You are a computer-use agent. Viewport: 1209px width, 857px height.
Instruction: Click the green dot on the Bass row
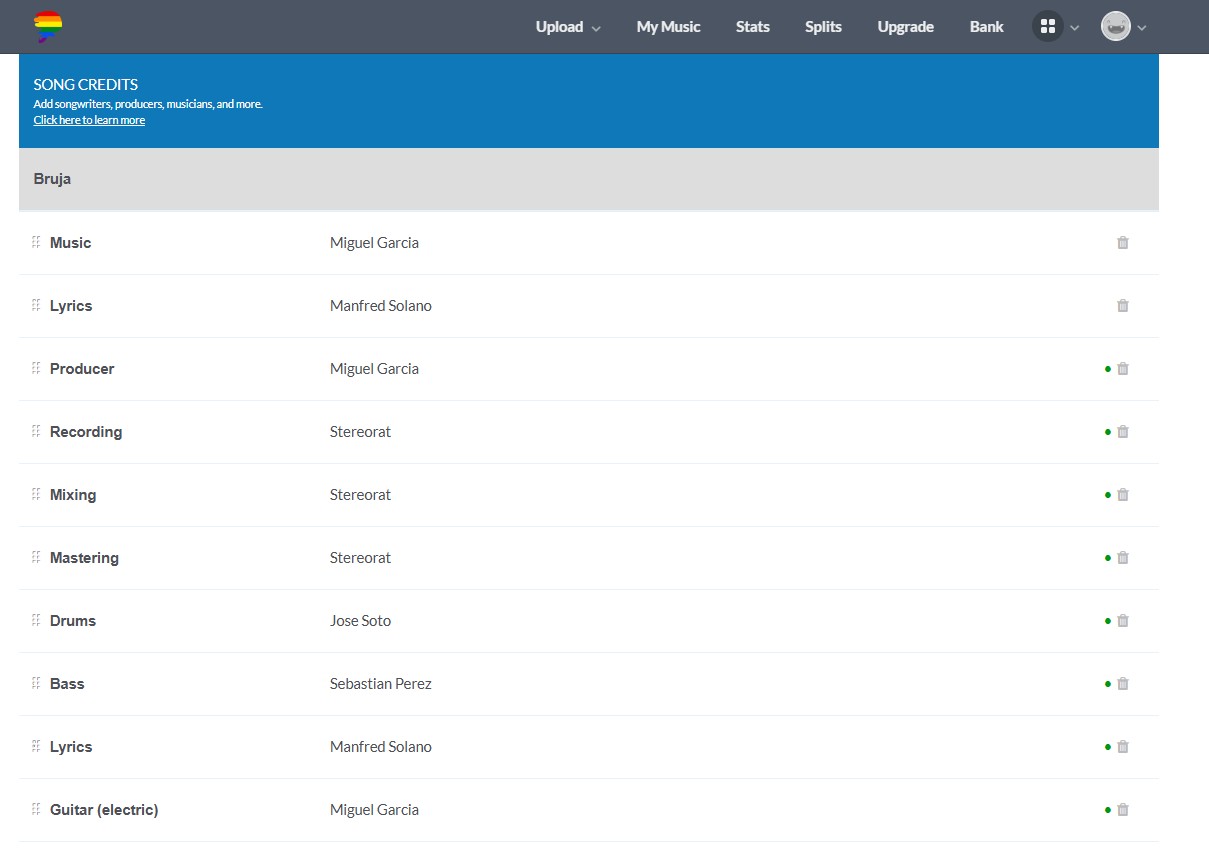click(x=1108, y=684)
